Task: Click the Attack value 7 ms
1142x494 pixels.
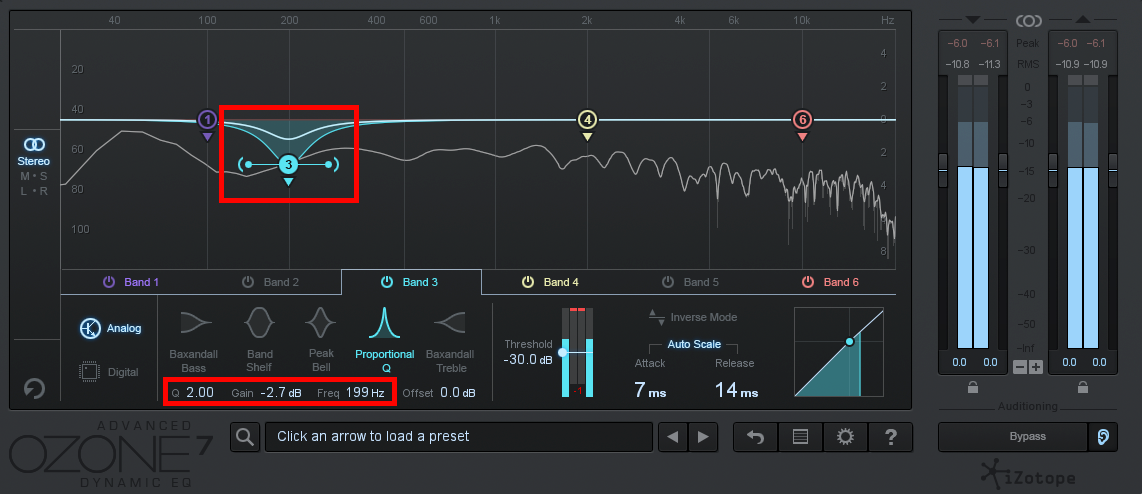Action: tap(650, 391)
